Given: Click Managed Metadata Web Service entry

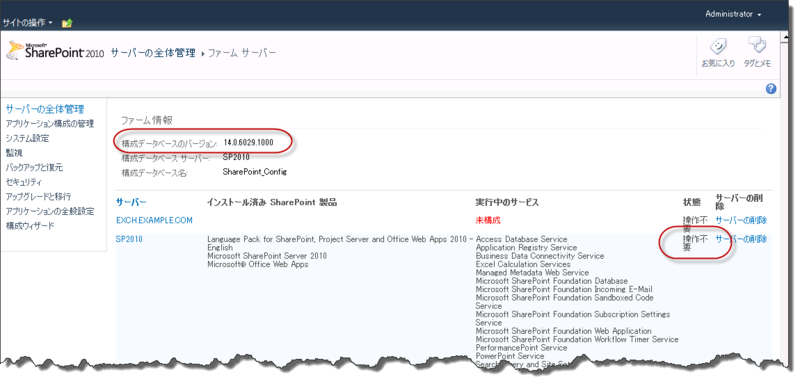Looking at the screenshot, I should pyautogui.click(x=532, y=272).
